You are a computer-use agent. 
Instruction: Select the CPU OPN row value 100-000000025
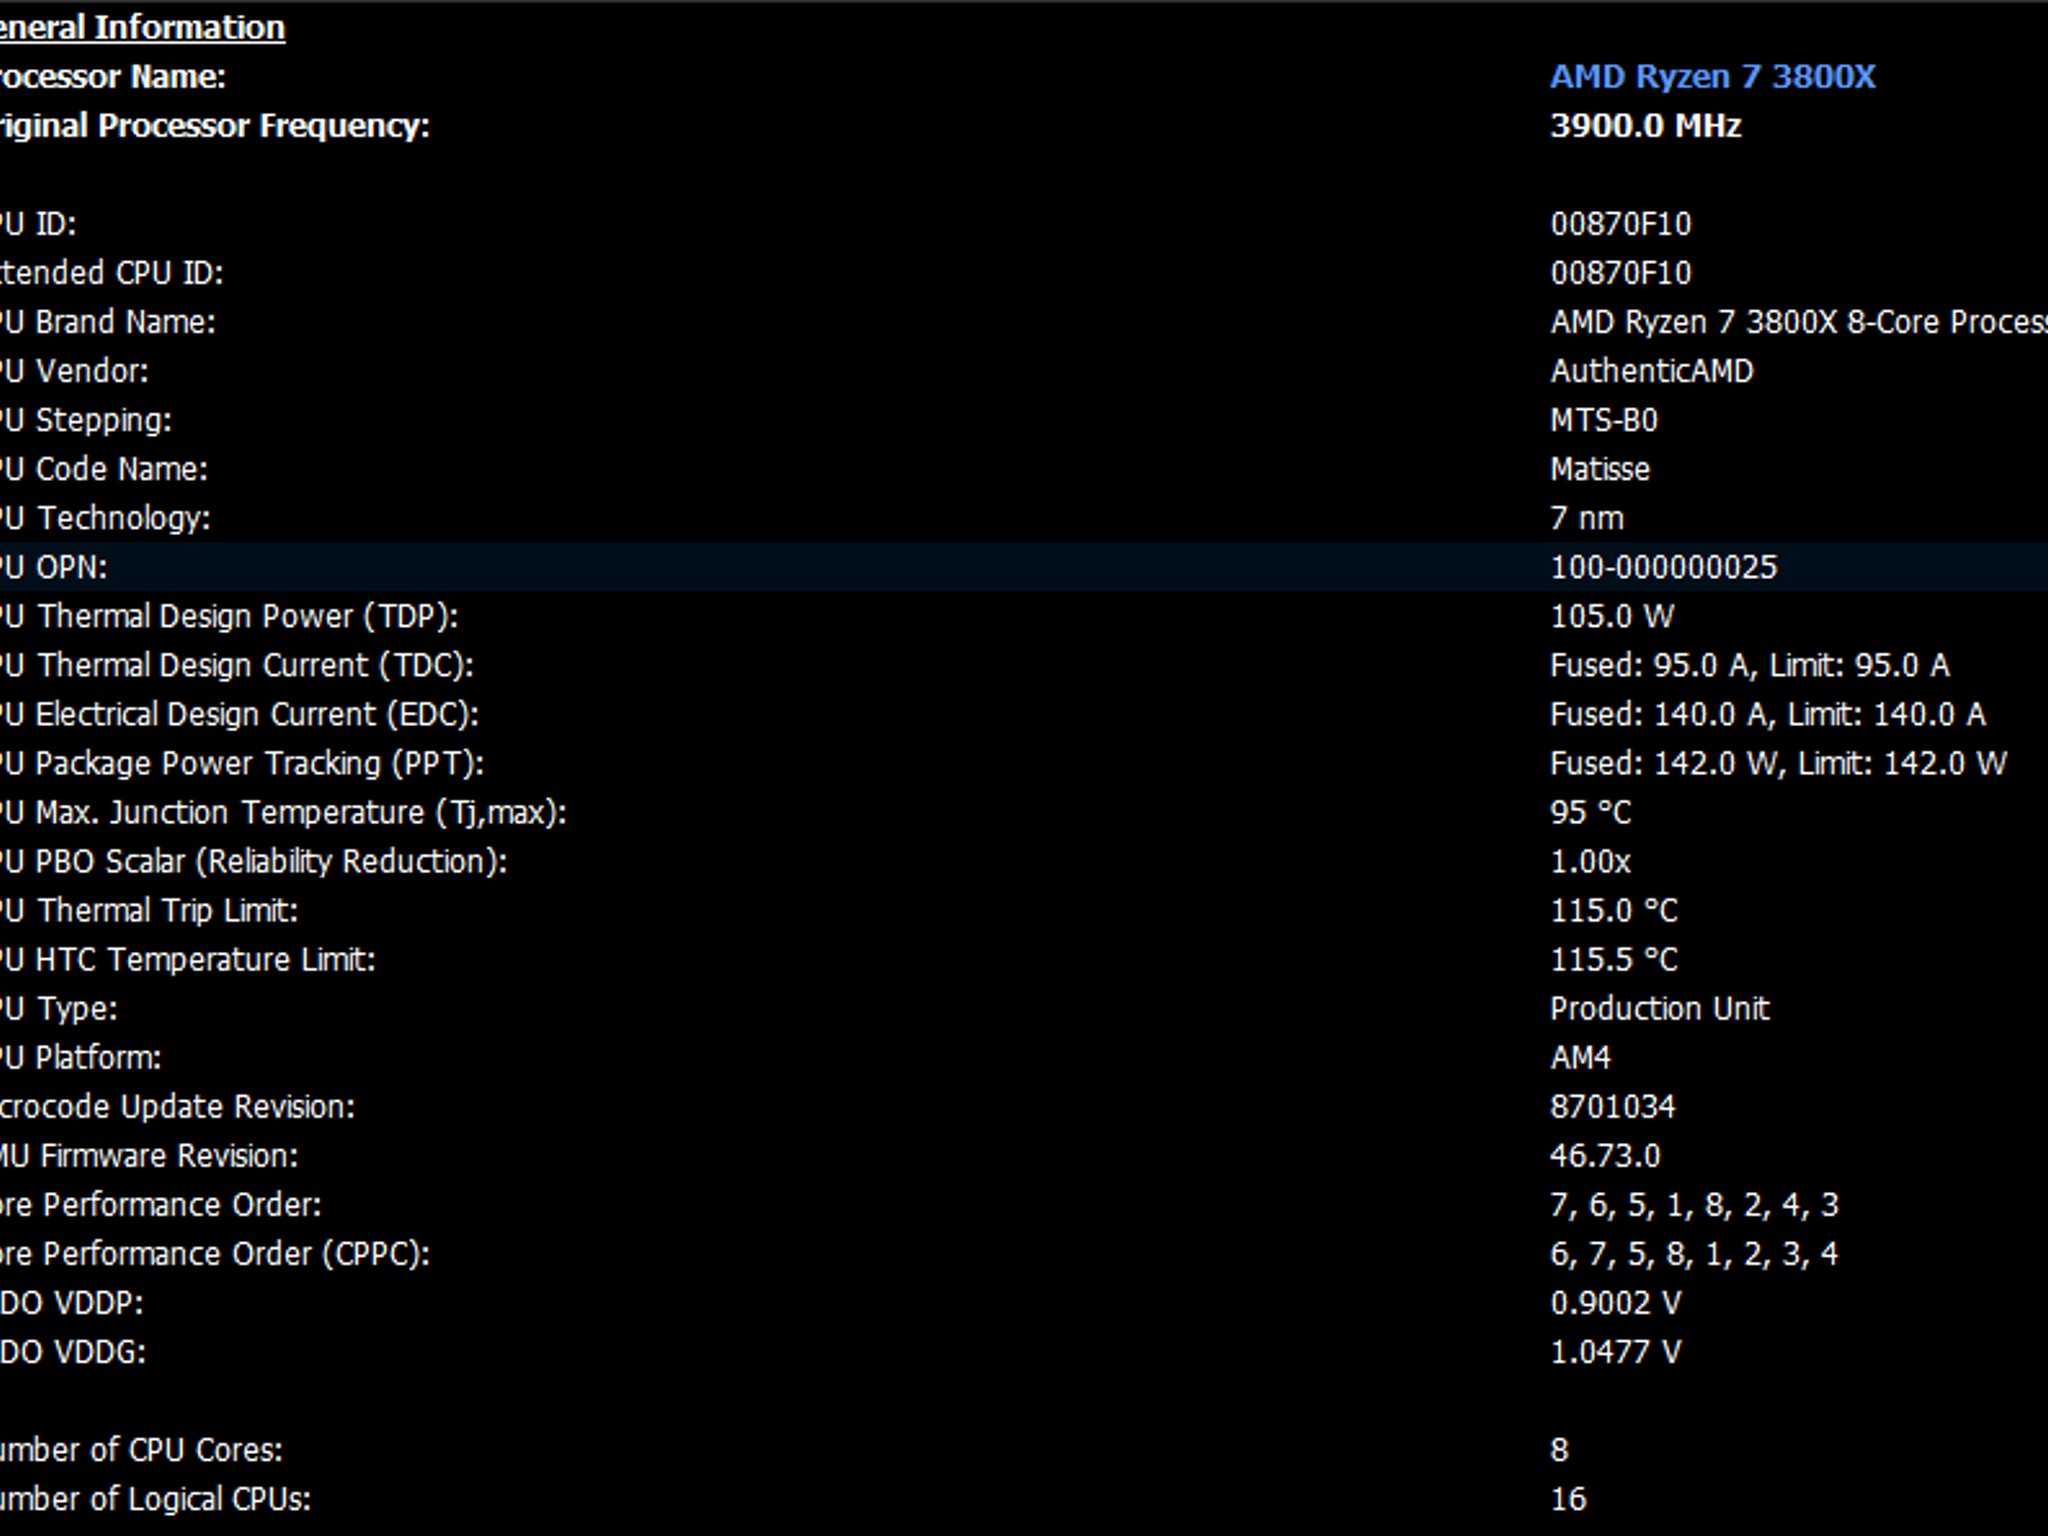[1663, 567]
